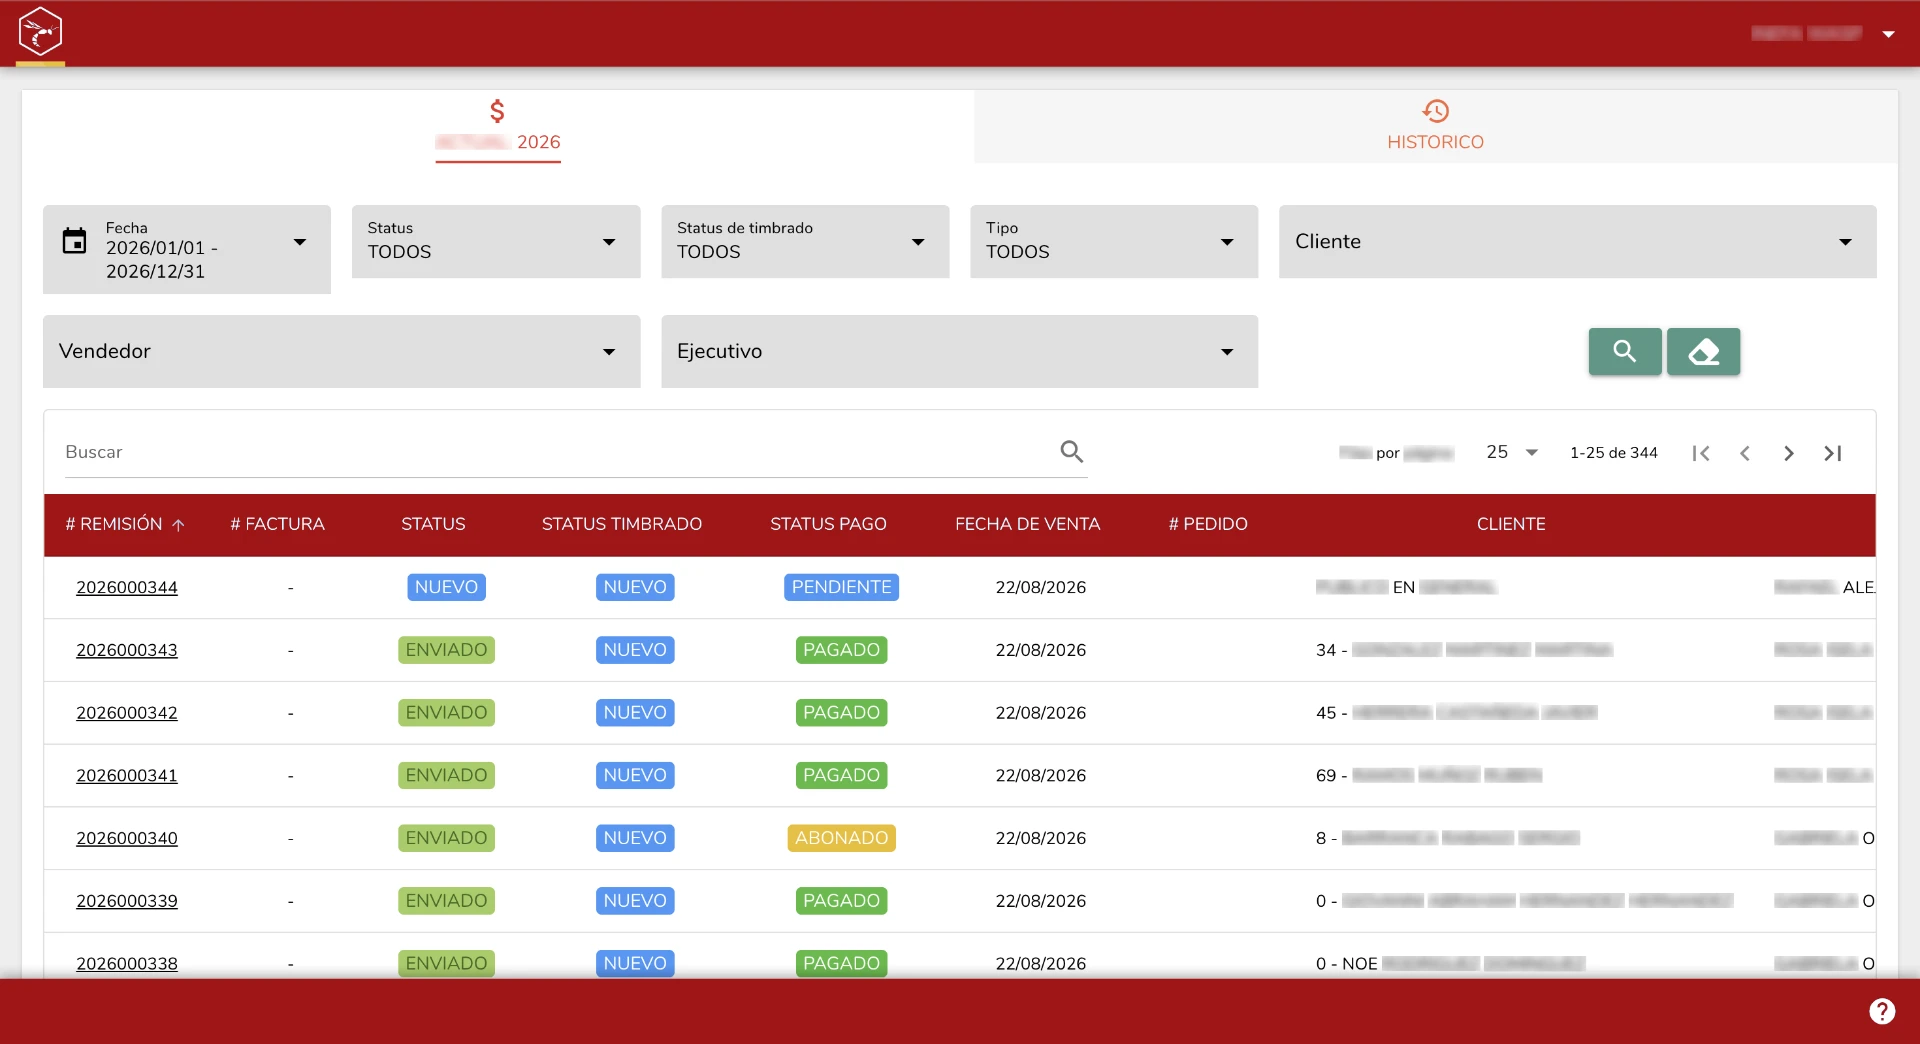This screenshot has width=1920, height=1044.
Task: Click the app logo in the header
Action: [40, 32]
